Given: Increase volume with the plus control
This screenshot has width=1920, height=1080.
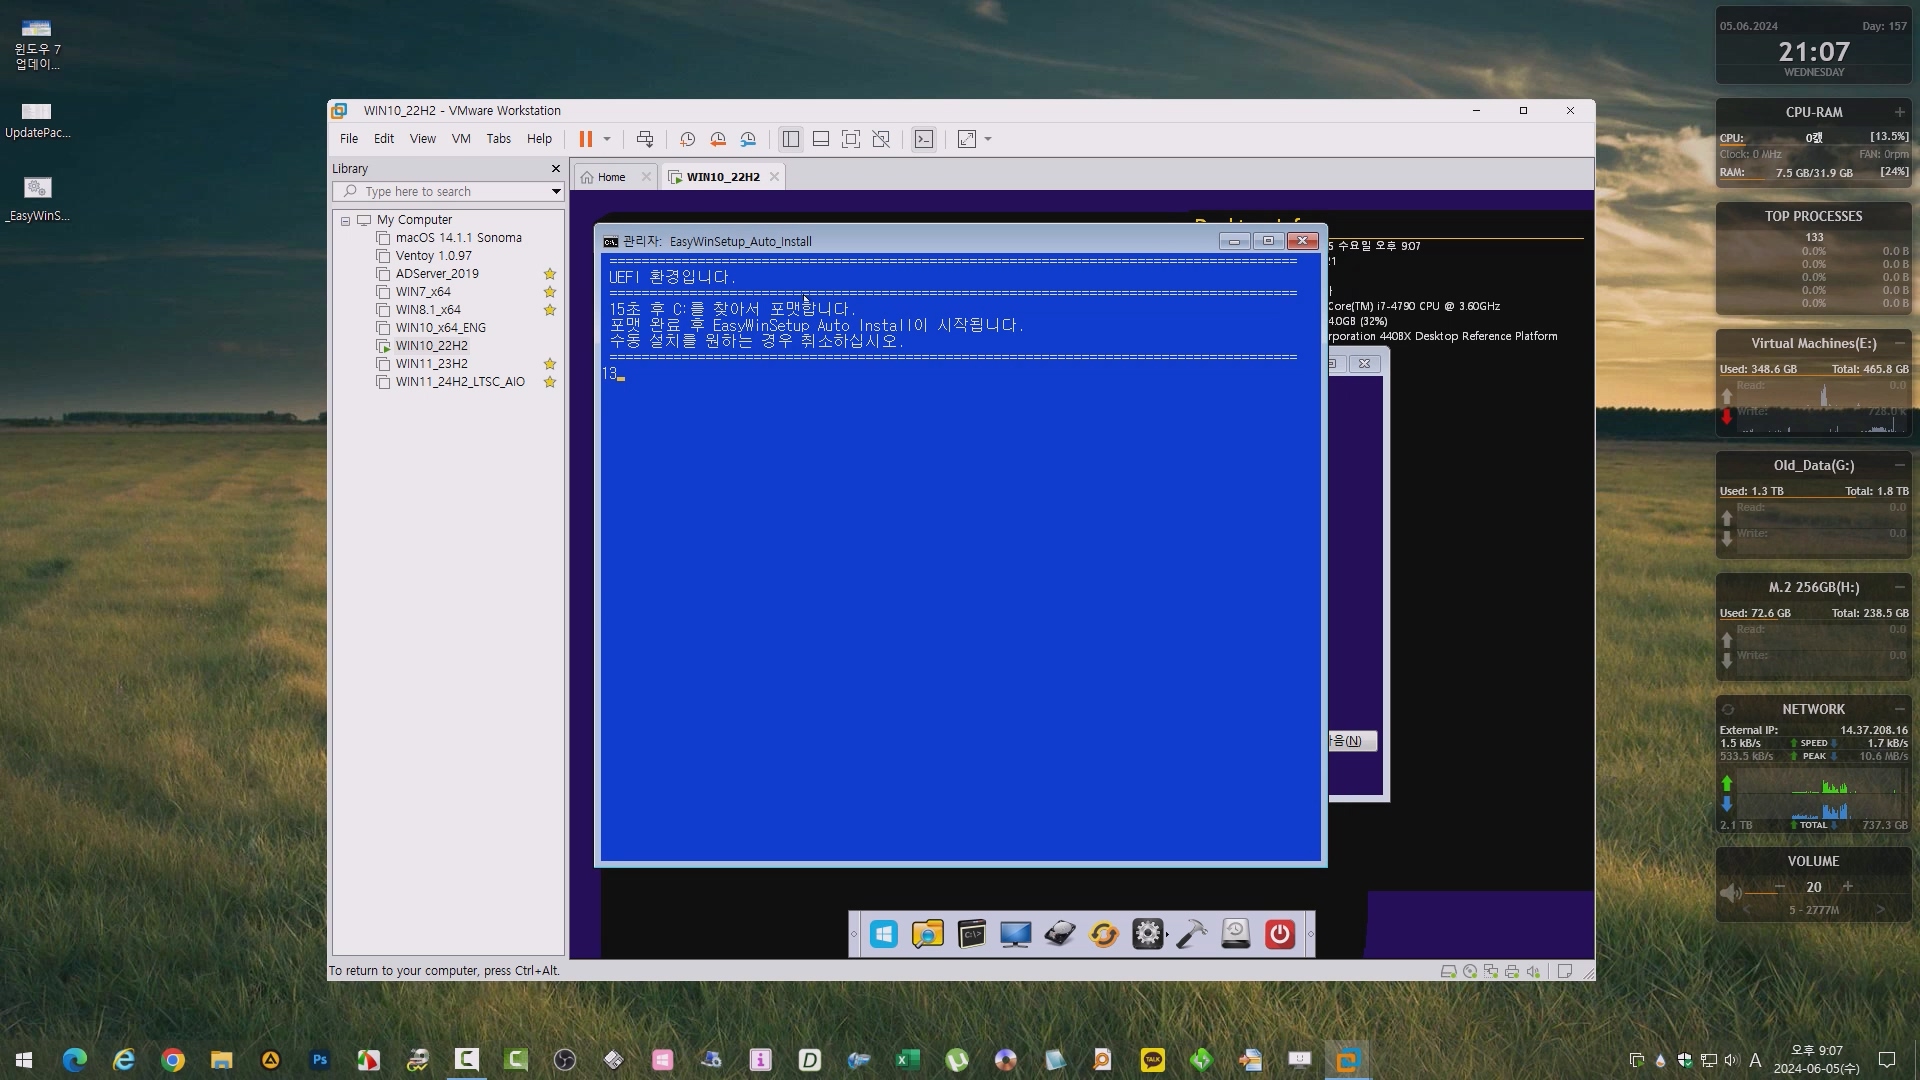Looking at the screenshot, I should coord(1847,886).
